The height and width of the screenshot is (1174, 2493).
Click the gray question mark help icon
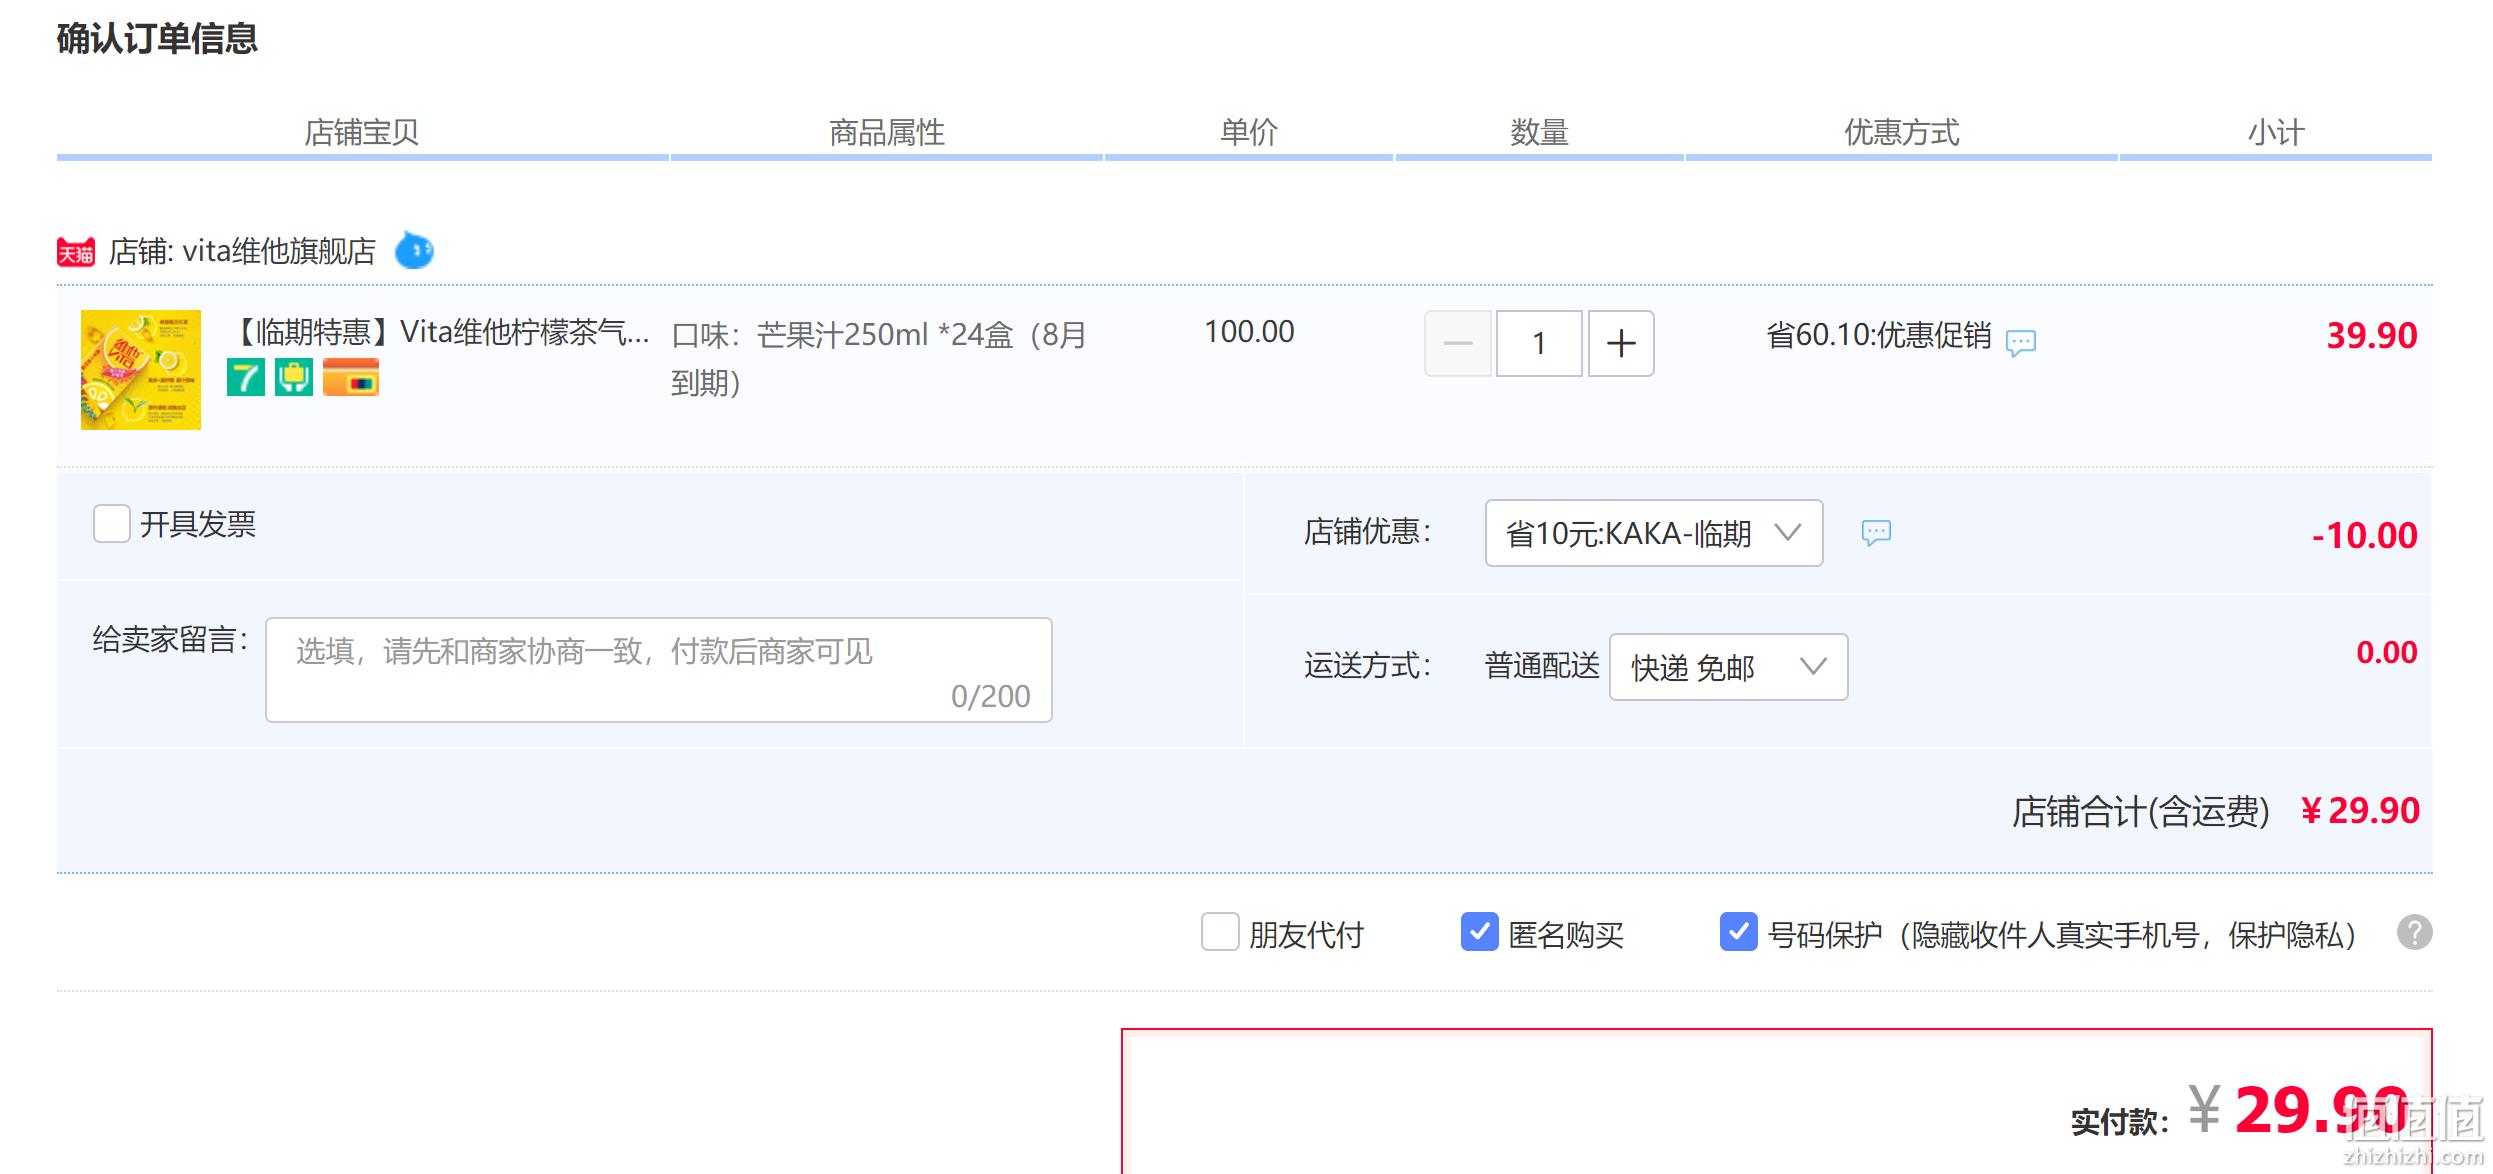coord(2414,933)
